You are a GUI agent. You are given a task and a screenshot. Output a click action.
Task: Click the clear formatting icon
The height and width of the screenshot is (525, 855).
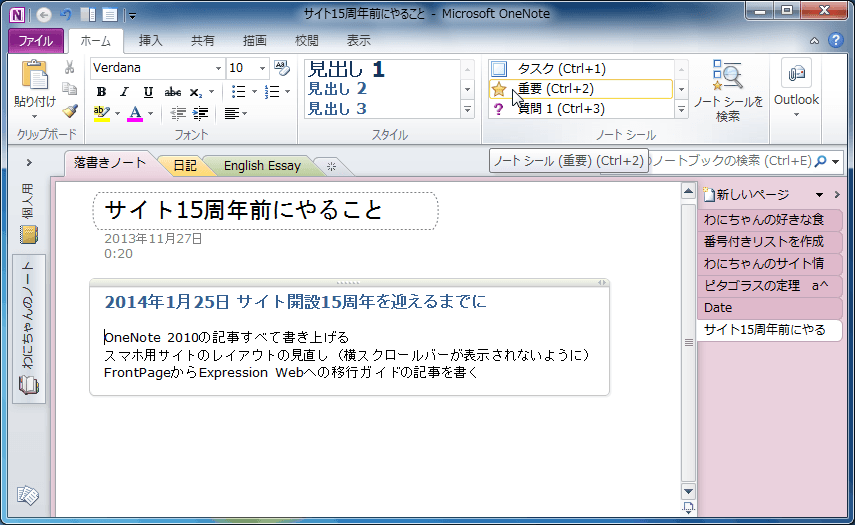pyautogui.click(x=282, y=68)
